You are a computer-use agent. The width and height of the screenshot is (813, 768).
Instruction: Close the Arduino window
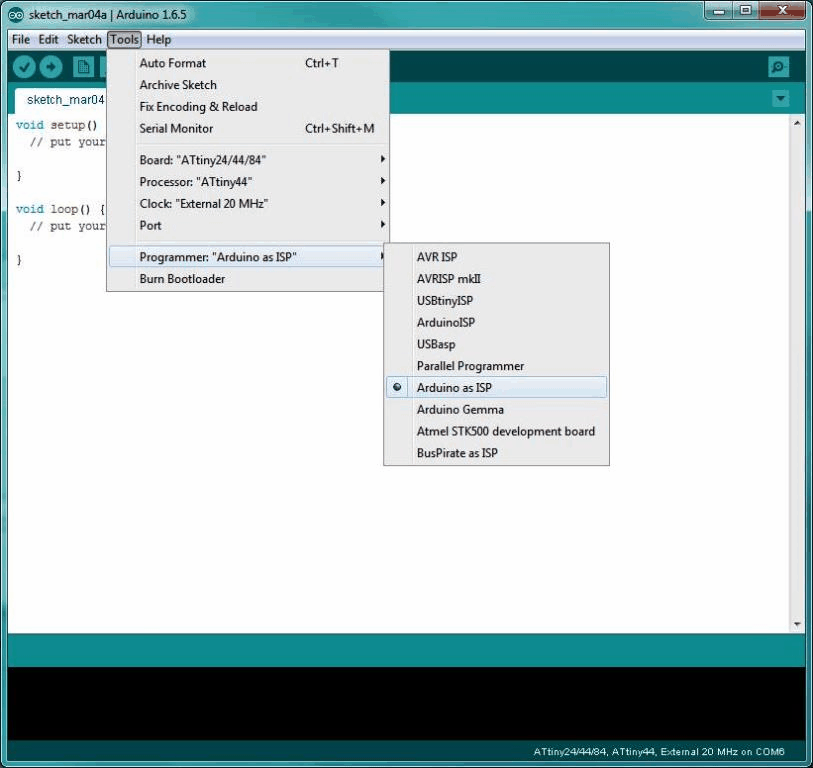pos(782,10)
